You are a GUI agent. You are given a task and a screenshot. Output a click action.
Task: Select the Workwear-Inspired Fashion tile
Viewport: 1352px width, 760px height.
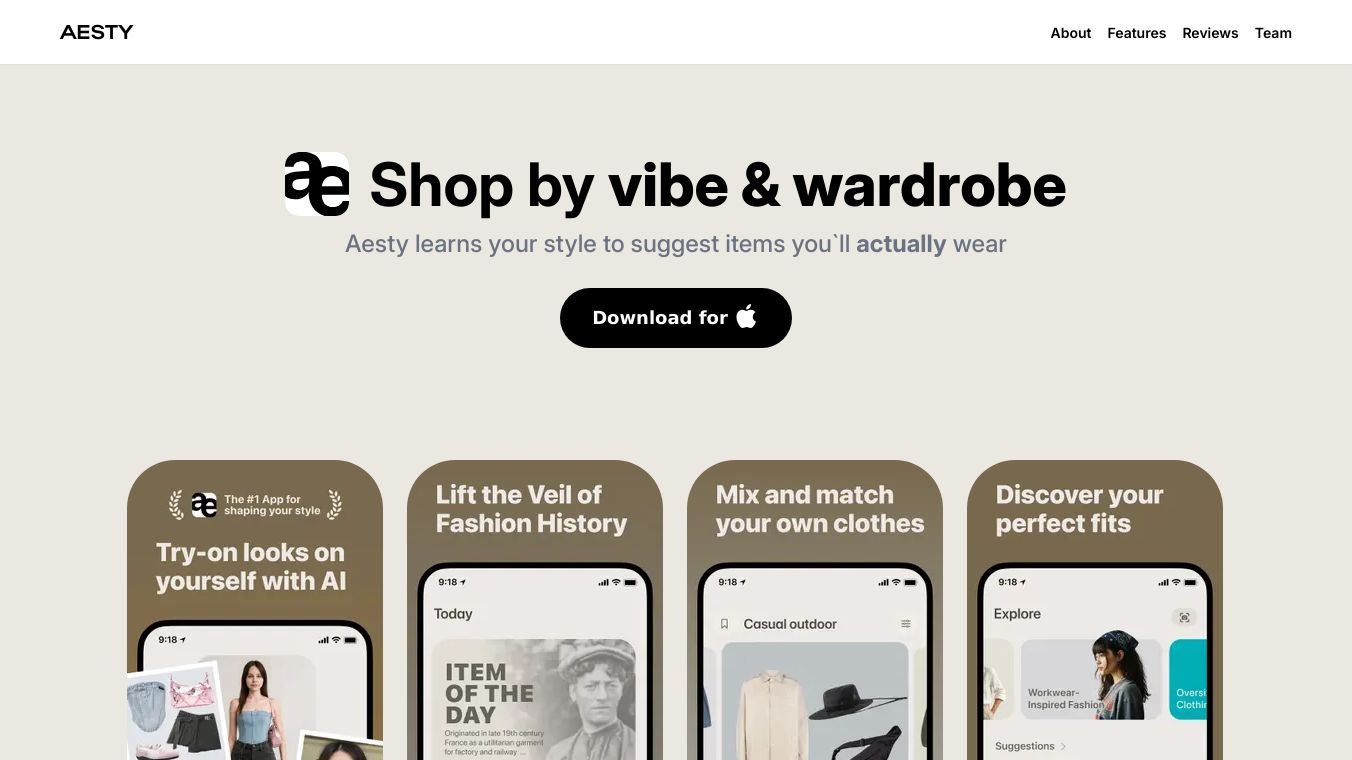click(x=1091, y=679)
